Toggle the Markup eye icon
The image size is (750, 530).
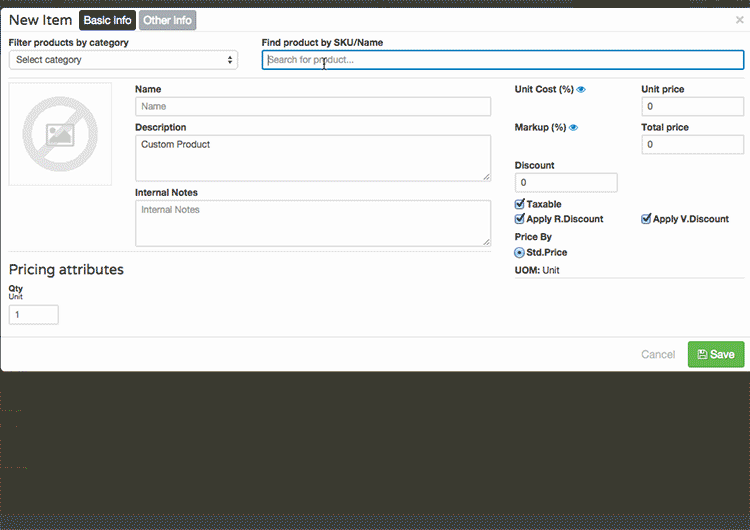(x=573, y=127)
